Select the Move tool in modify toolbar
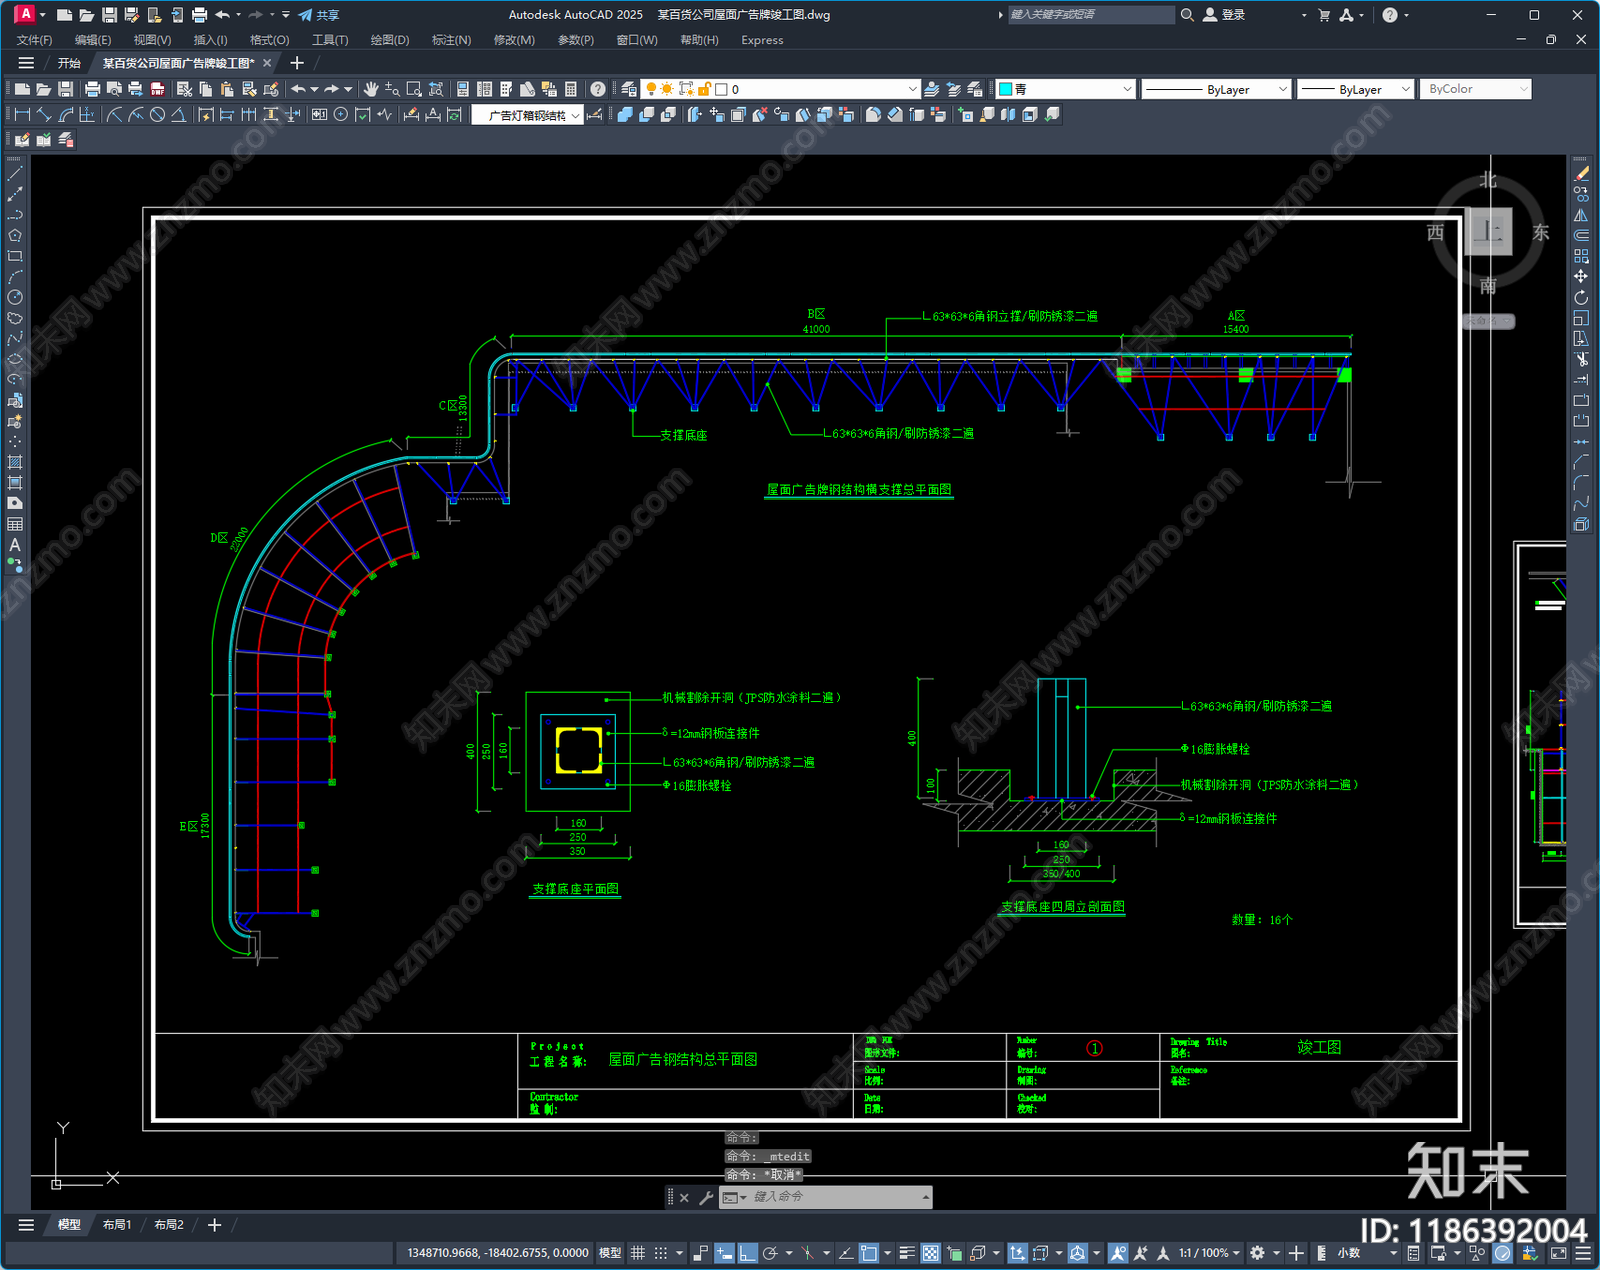 (x=1581, y=276)
